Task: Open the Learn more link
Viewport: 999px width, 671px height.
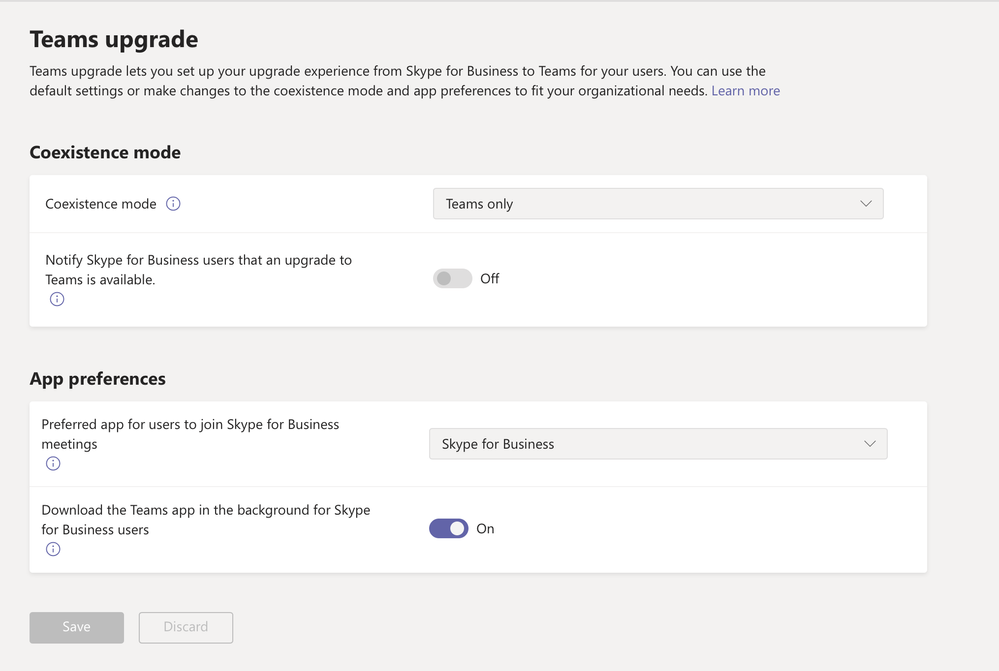Action: point(745,90)
